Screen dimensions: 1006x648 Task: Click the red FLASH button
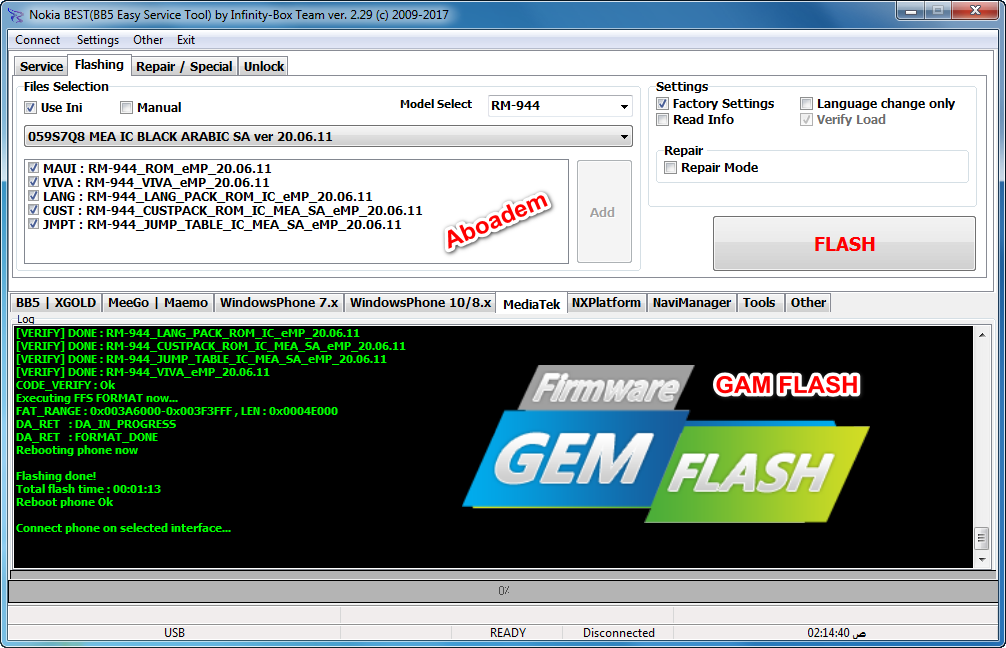pos(844,244)
